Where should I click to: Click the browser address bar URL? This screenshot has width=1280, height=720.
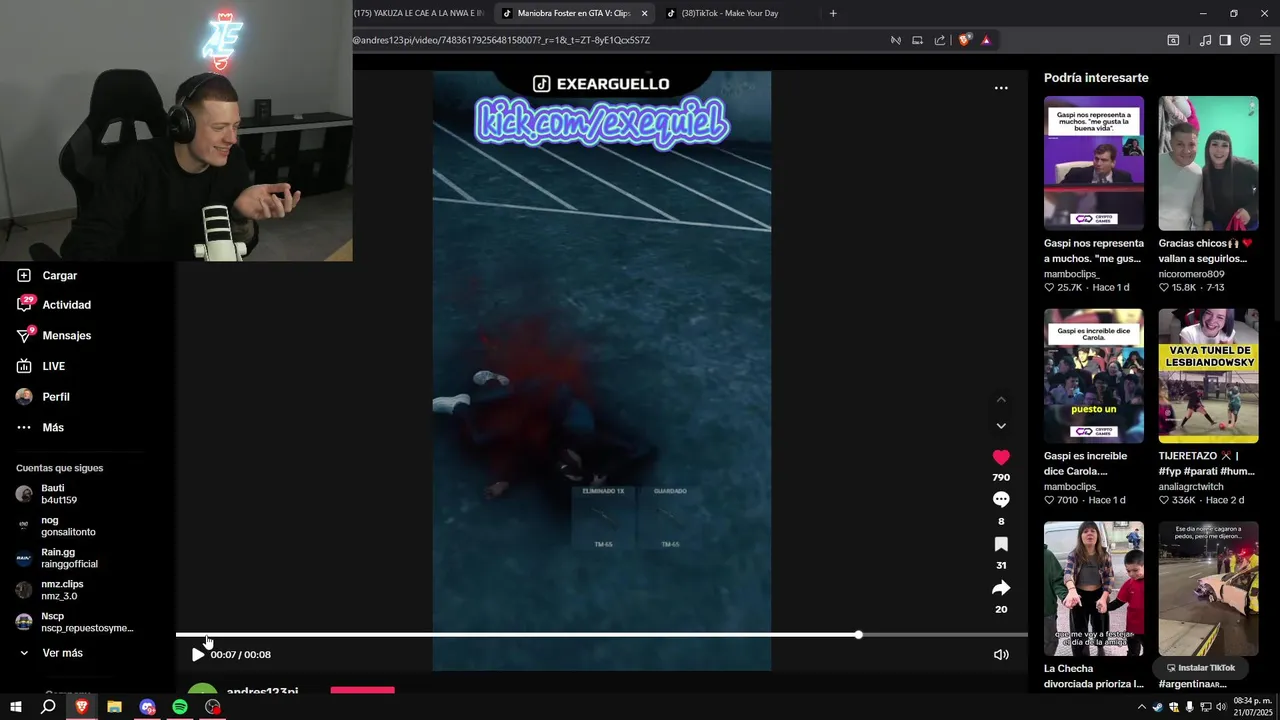point(500,40)
